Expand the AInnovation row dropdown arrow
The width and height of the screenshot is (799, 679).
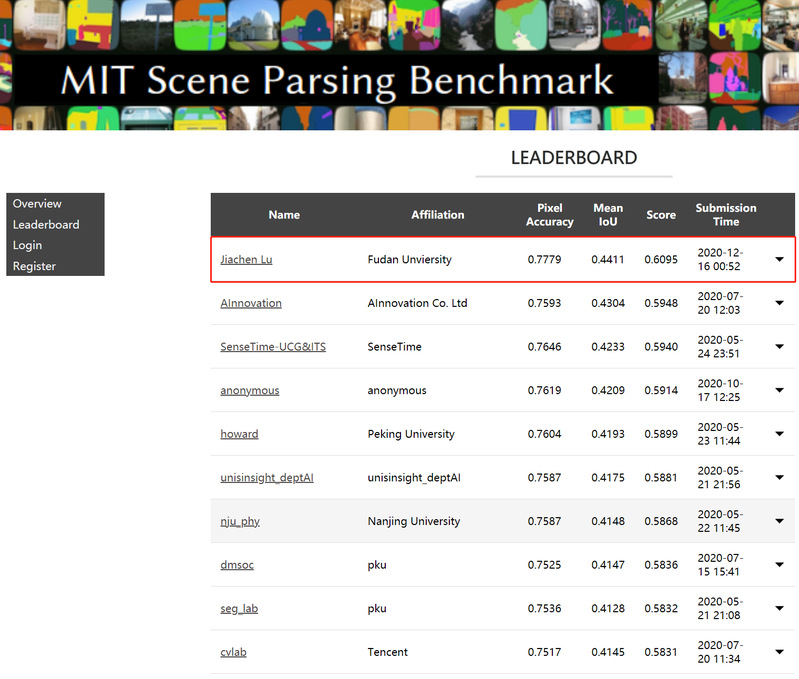[x=780, y=303]
